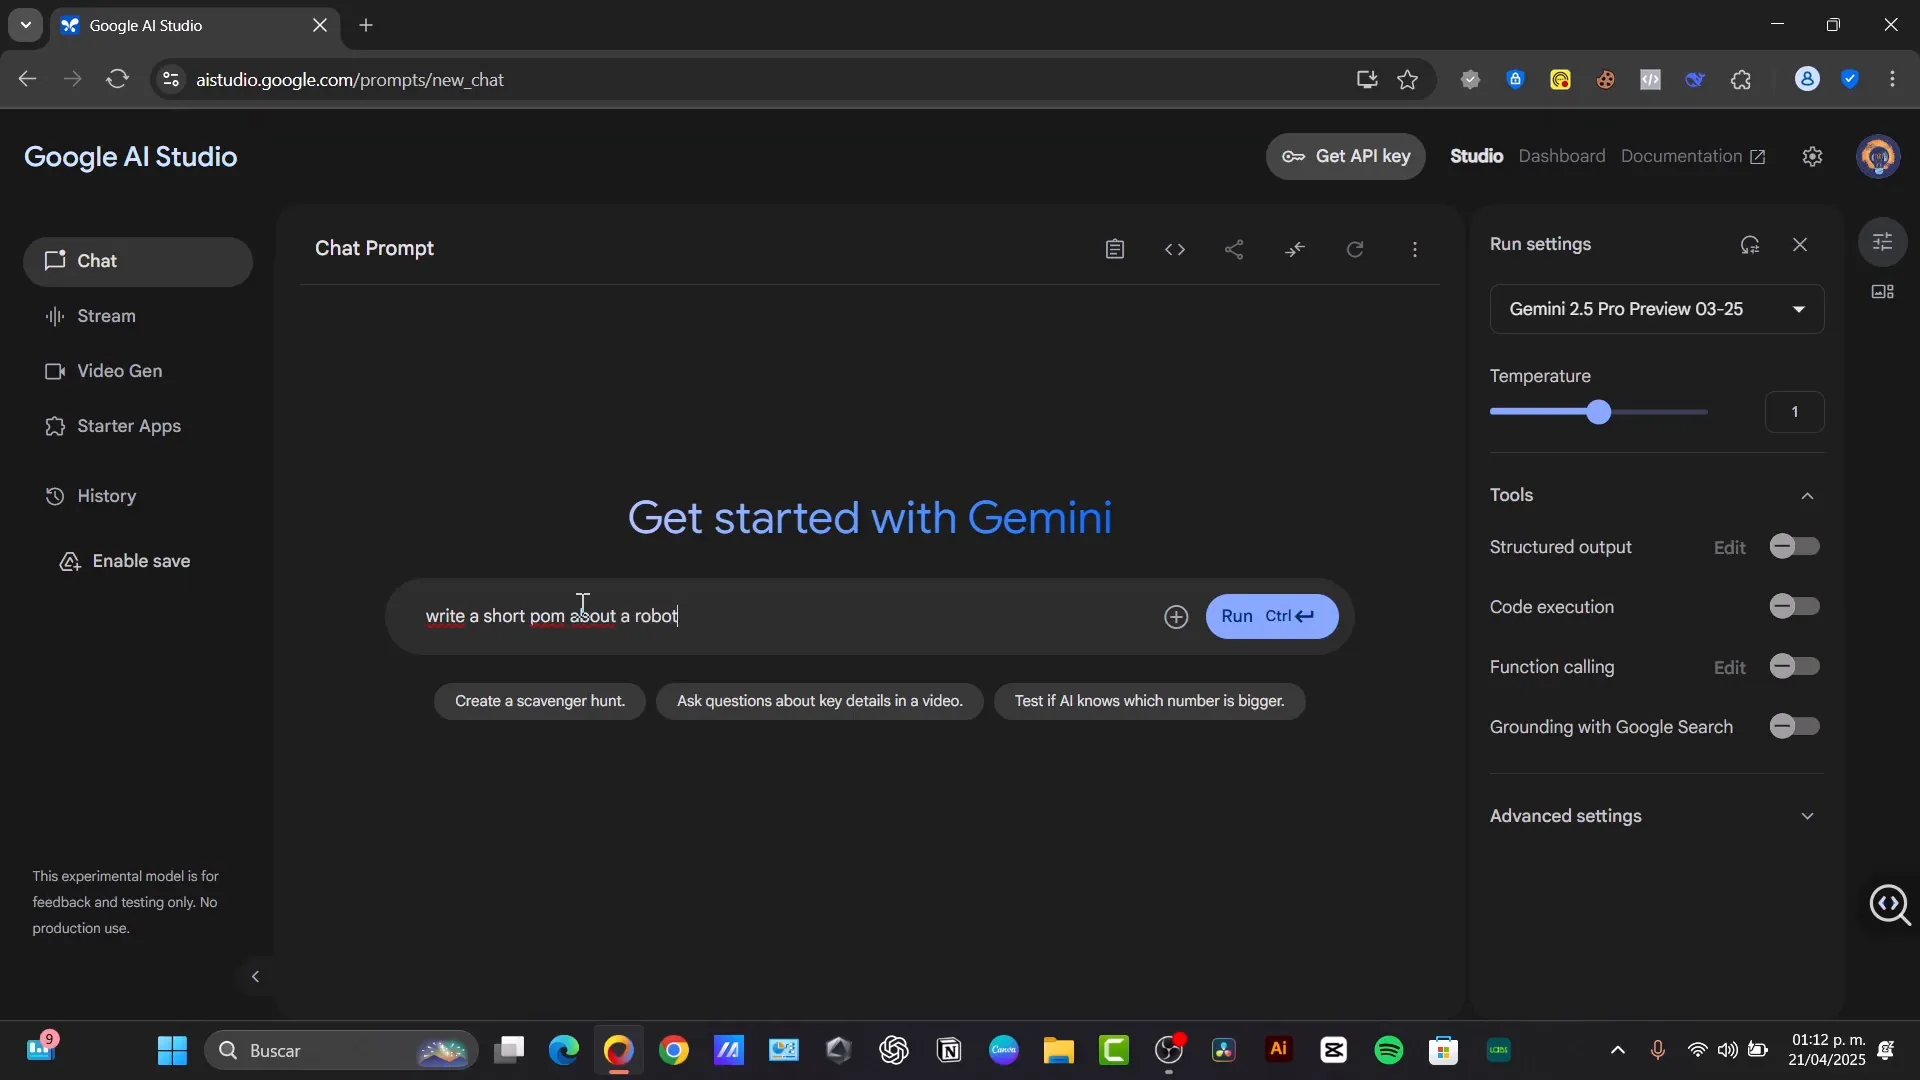1920x1080 pixels.
Task: Reset the chat with the refresh icon
Action: click(1356, 249)
